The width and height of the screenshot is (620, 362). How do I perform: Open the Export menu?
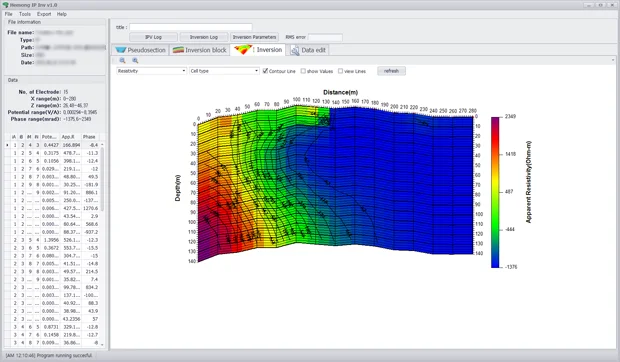(x=44, y=14)
